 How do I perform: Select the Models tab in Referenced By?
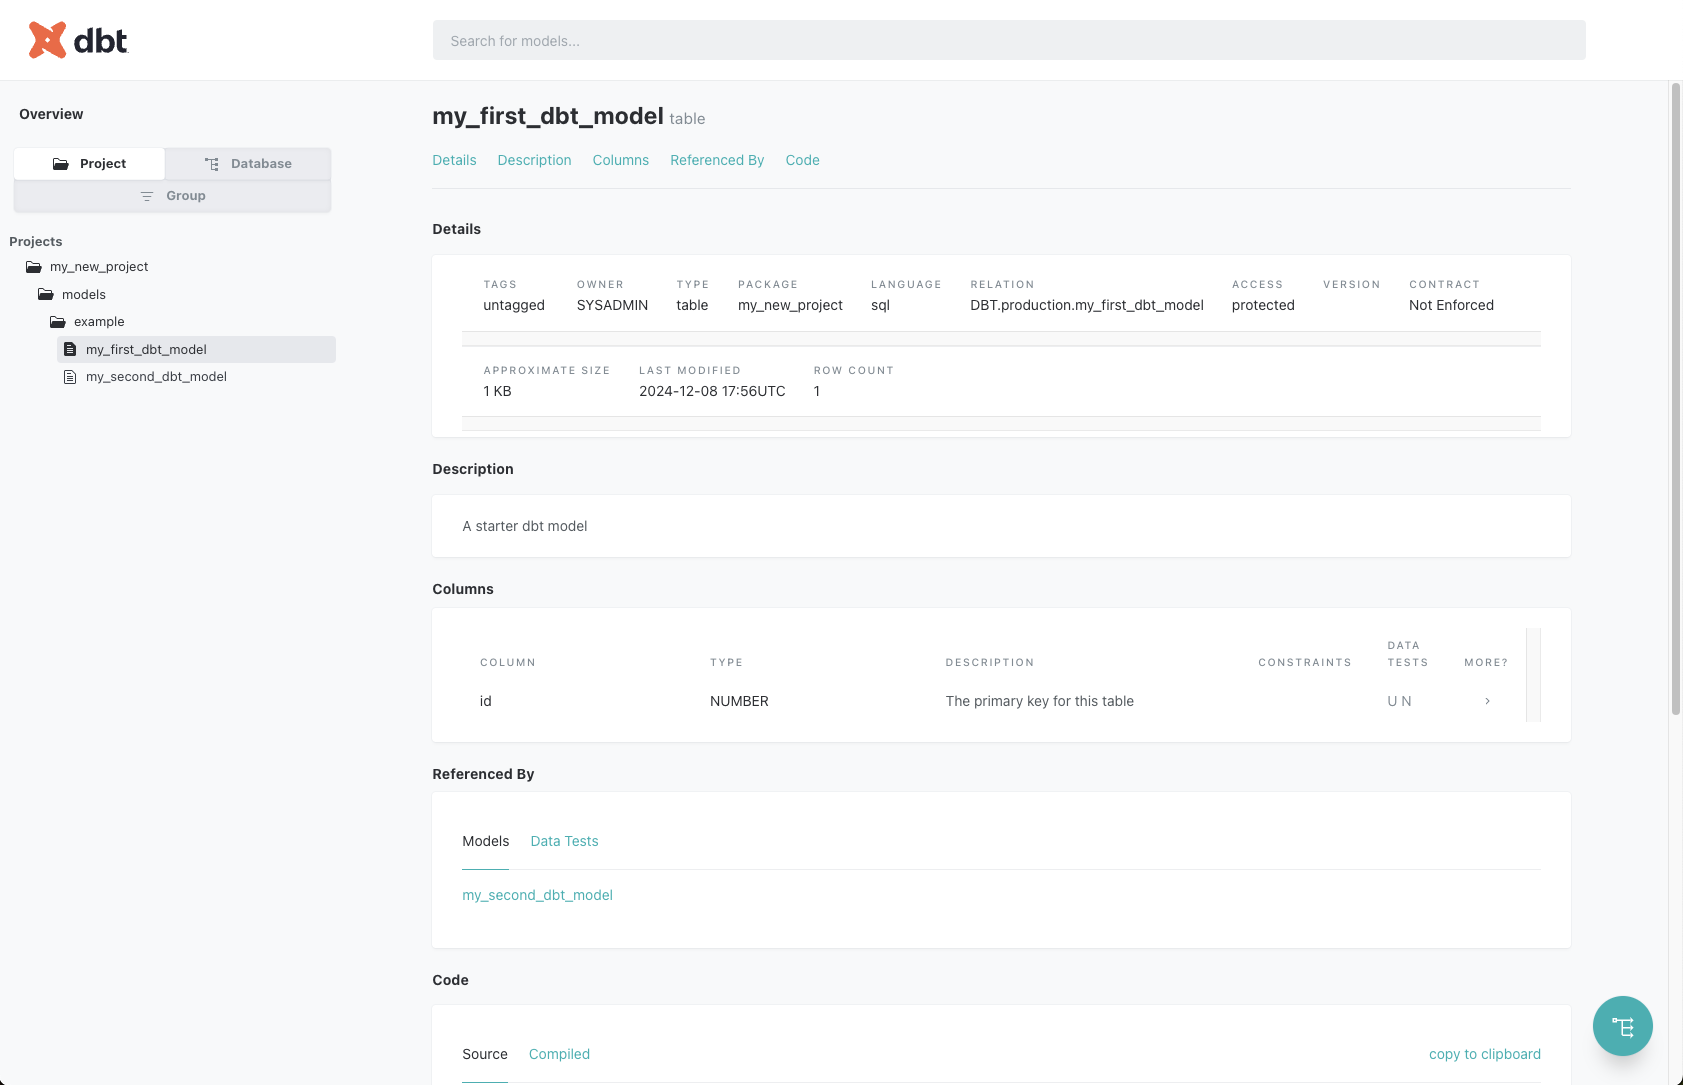[x=486, y=841]
